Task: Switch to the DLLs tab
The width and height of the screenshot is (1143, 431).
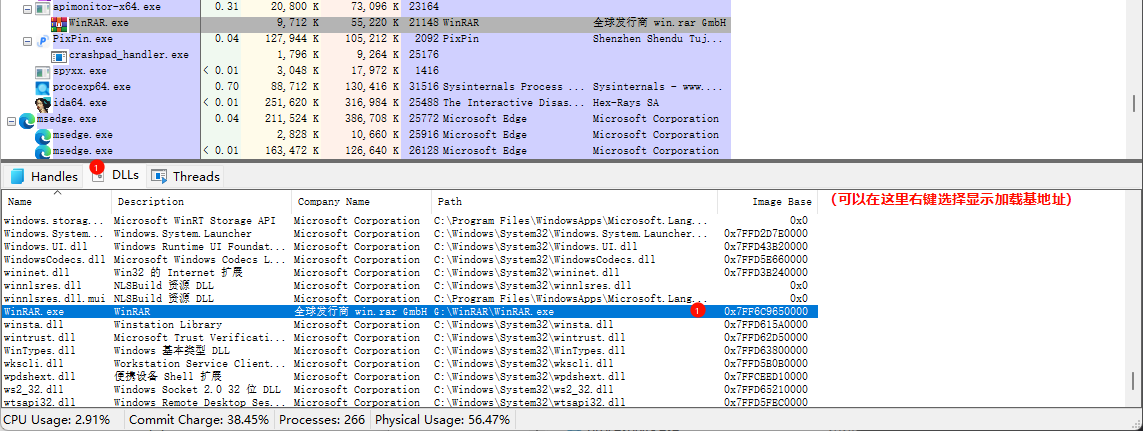Action: coord(115,175)
